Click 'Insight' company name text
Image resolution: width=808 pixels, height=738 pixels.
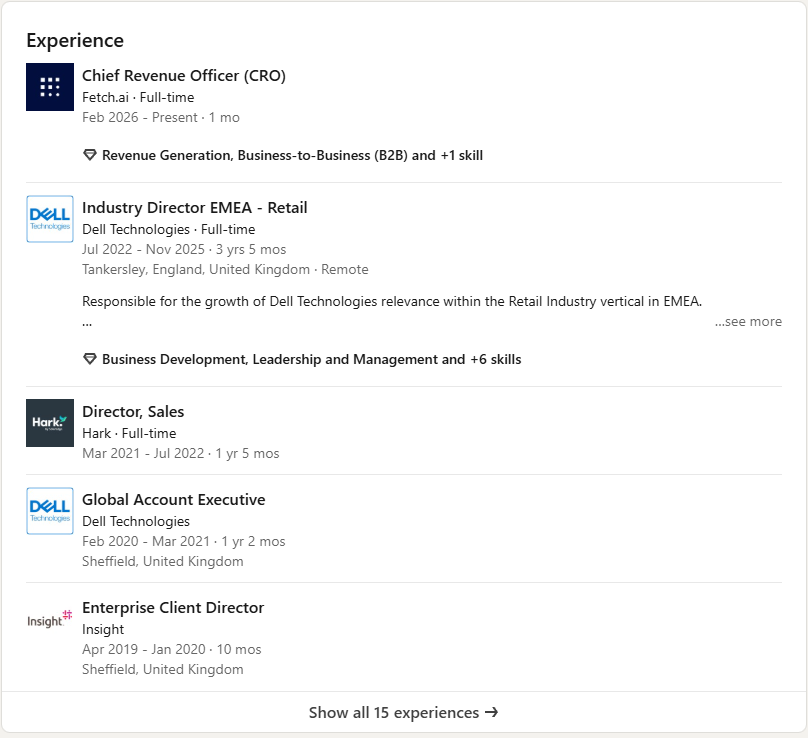click(x=103, y=630)
